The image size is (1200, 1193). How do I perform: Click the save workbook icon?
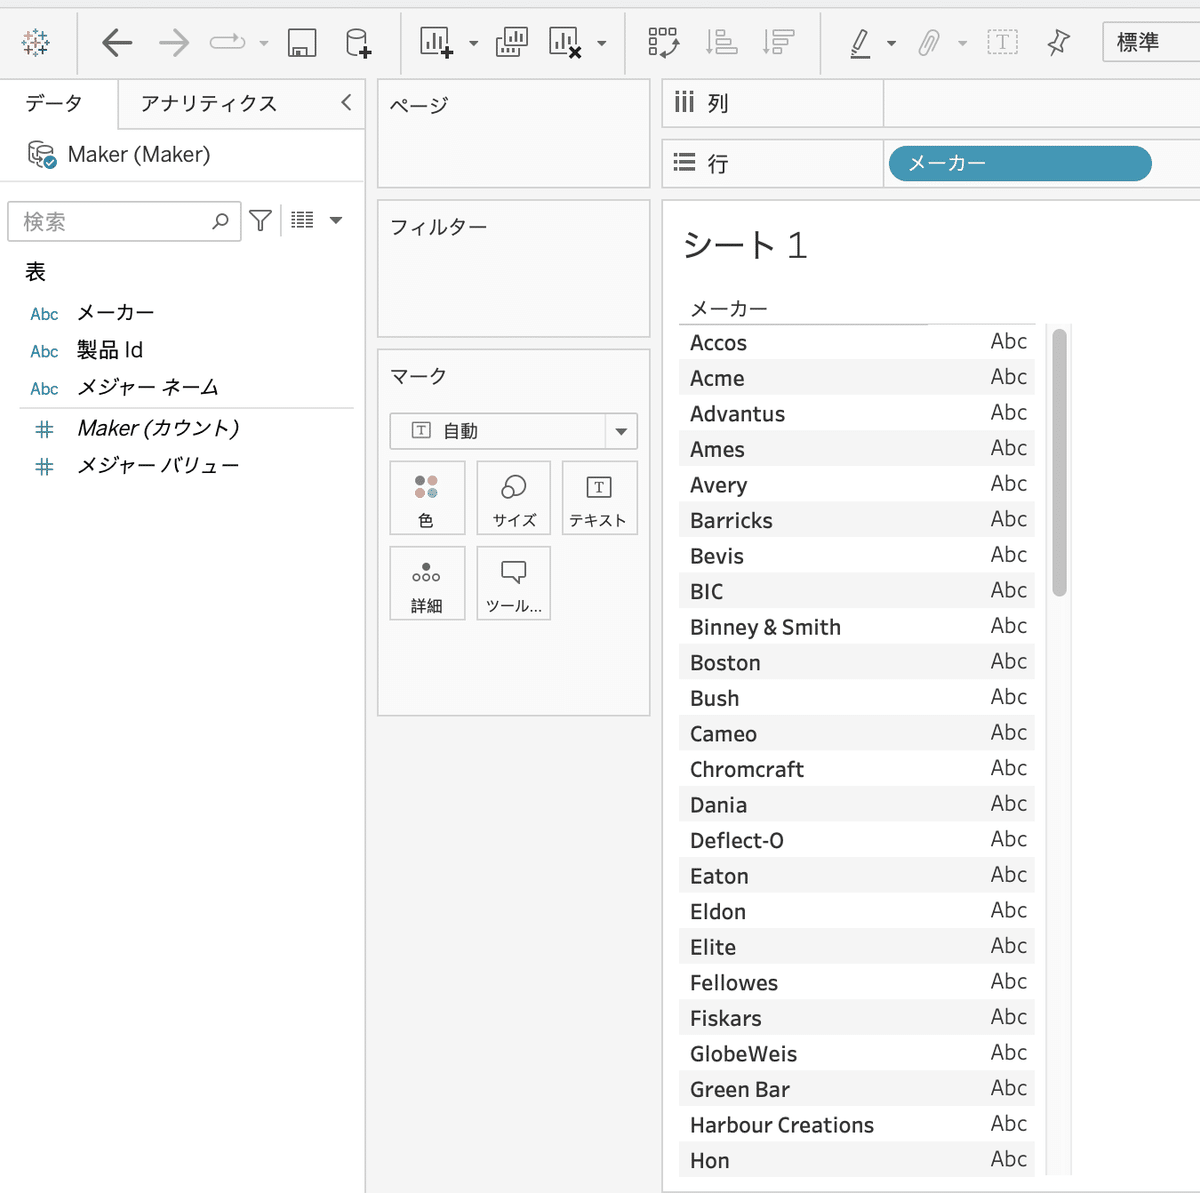click(302, 42)
